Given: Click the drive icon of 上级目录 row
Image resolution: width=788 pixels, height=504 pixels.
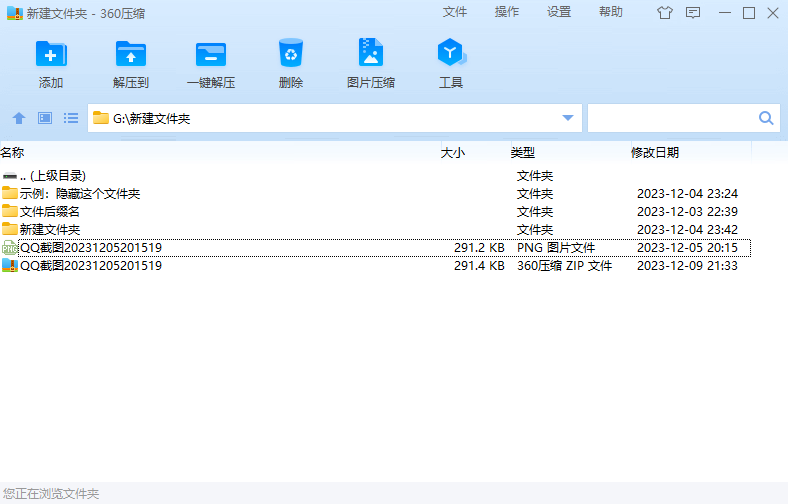Looking at the screenshot, I should click(x=10, y=175).
